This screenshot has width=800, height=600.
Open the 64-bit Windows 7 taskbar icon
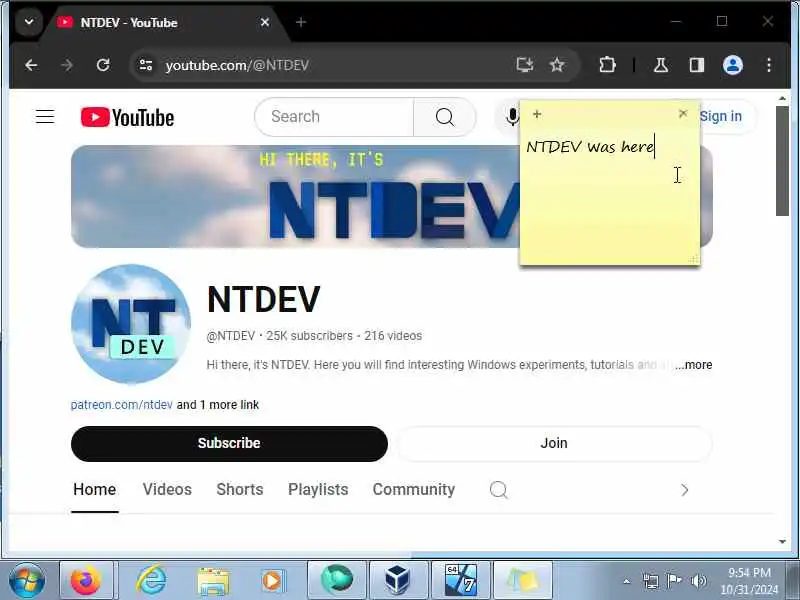[x=461, y=580]
